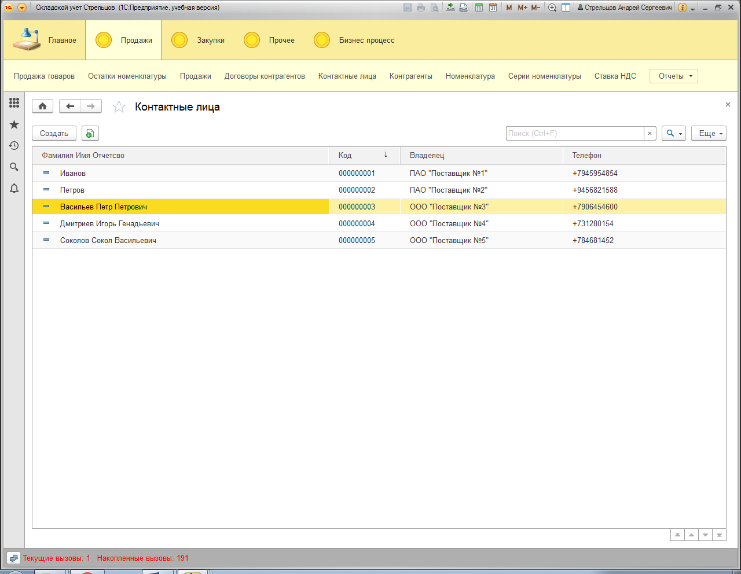Click the zoom magnifier icon in title bar
This screenshot has width=741, height=574.
click(x=551, y=8)
